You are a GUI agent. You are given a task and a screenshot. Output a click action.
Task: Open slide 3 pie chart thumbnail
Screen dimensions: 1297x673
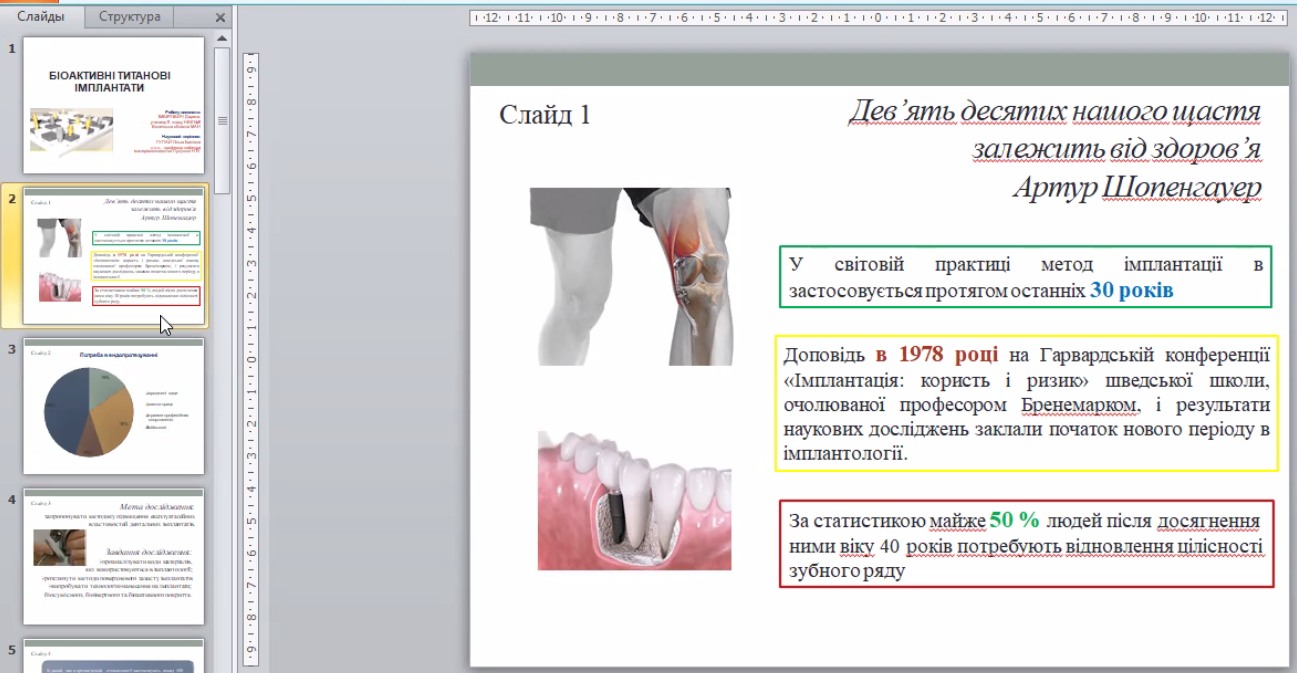114,405
